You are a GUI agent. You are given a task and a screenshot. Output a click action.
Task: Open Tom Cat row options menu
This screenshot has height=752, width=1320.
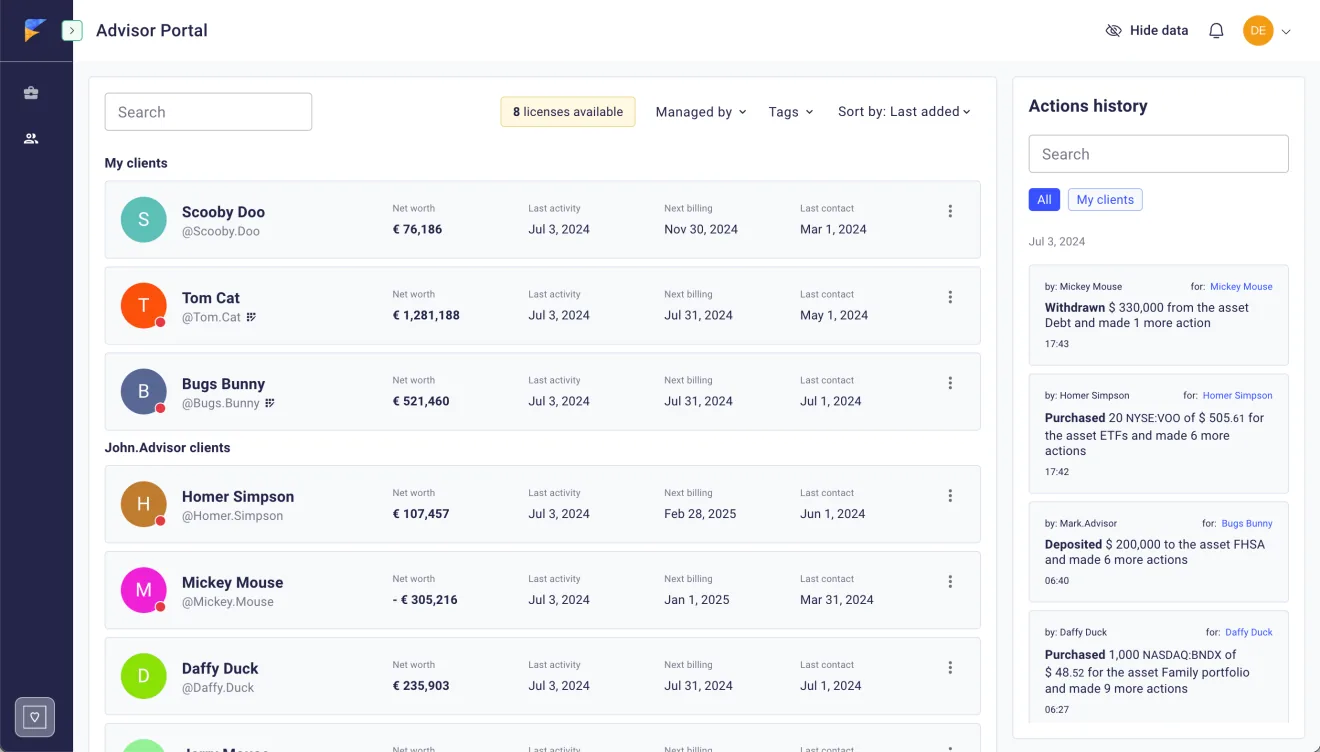pyautogui.click(x=950, y=297)
